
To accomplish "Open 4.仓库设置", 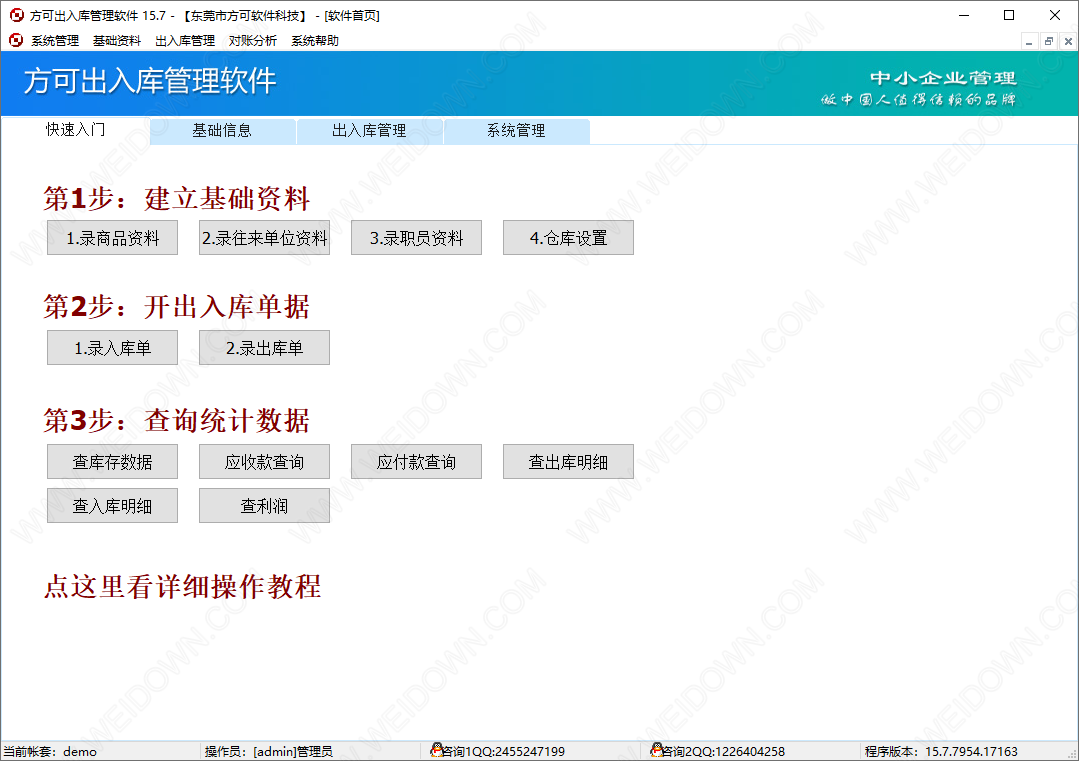I will tap(568, 238).
